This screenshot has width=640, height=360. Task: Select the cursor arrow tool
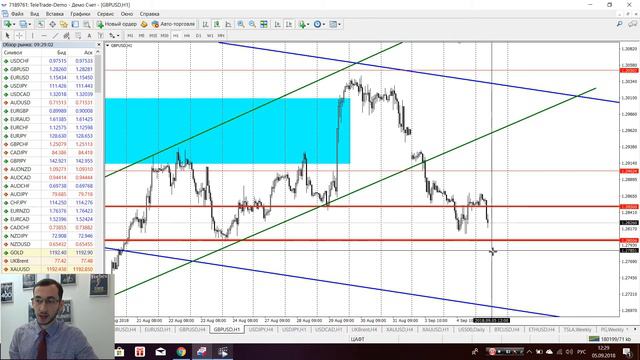click(x=7, y=36)
